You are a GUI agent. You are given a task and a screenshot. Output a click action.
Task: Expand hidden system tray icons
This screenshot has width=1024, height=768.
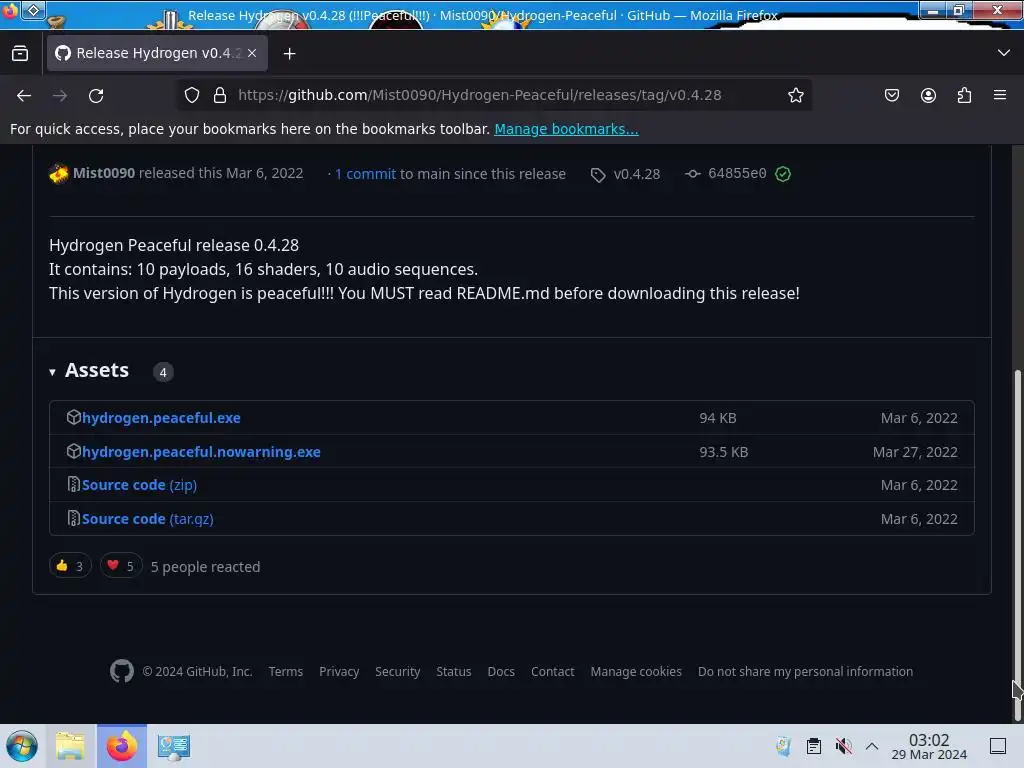(872, 746)
